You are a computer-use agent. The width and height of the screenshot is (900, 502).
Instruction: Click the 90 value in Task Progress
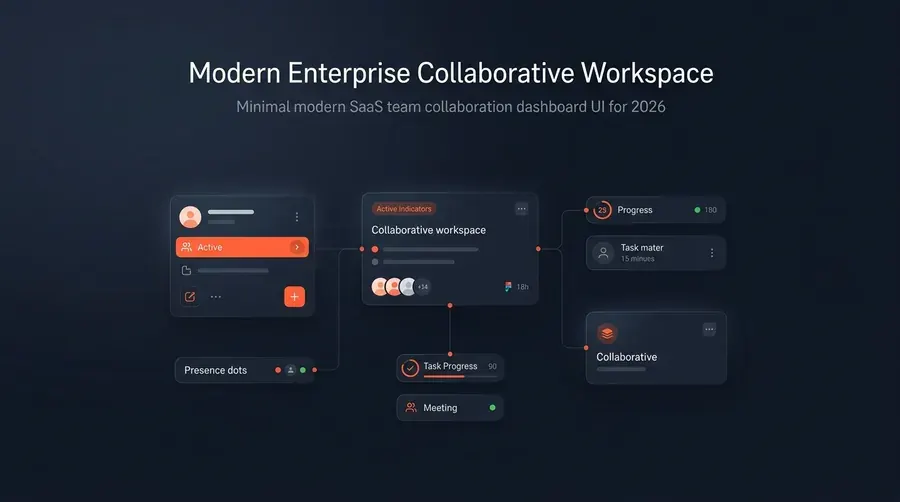[x=492, y=367]
